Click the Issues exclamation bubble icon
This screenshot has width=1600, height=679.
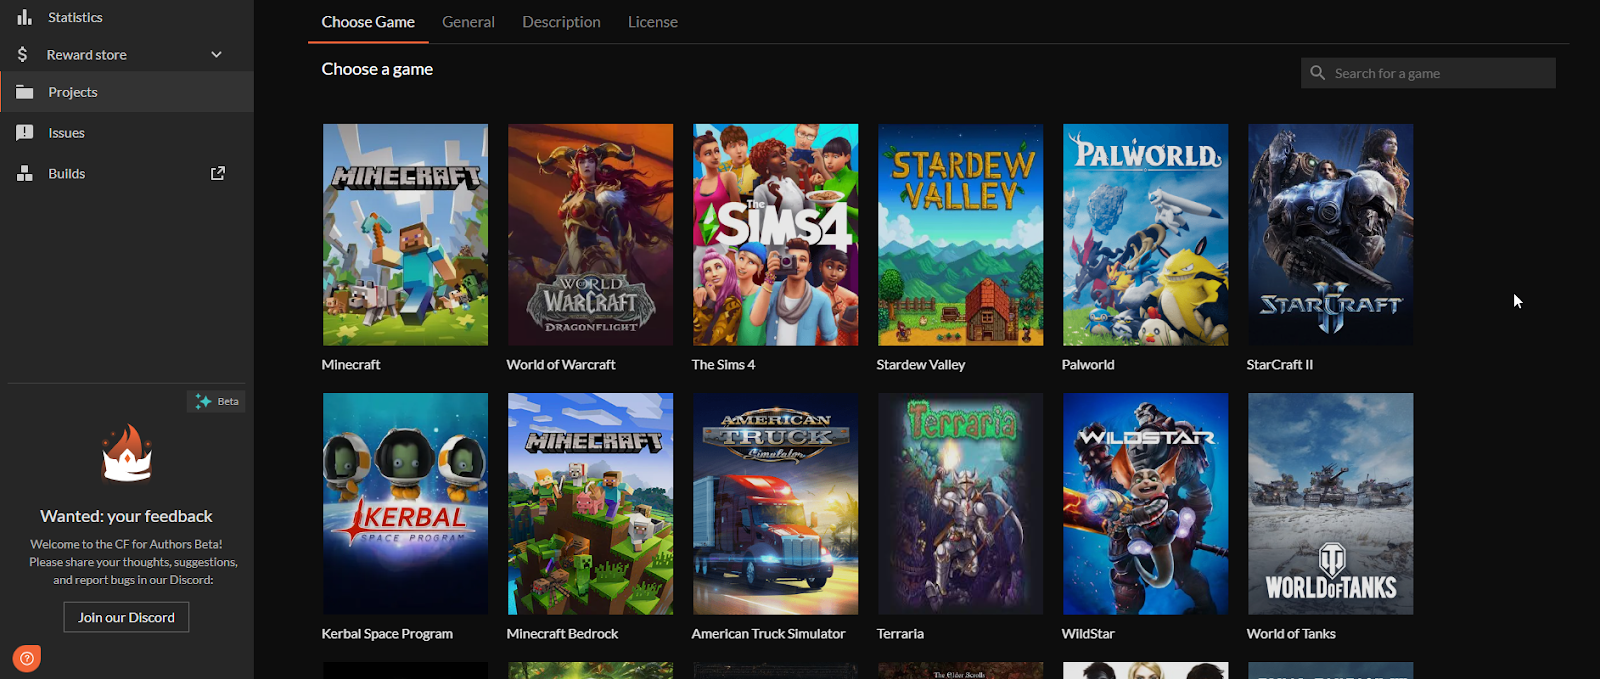click(x=24, y=132)
